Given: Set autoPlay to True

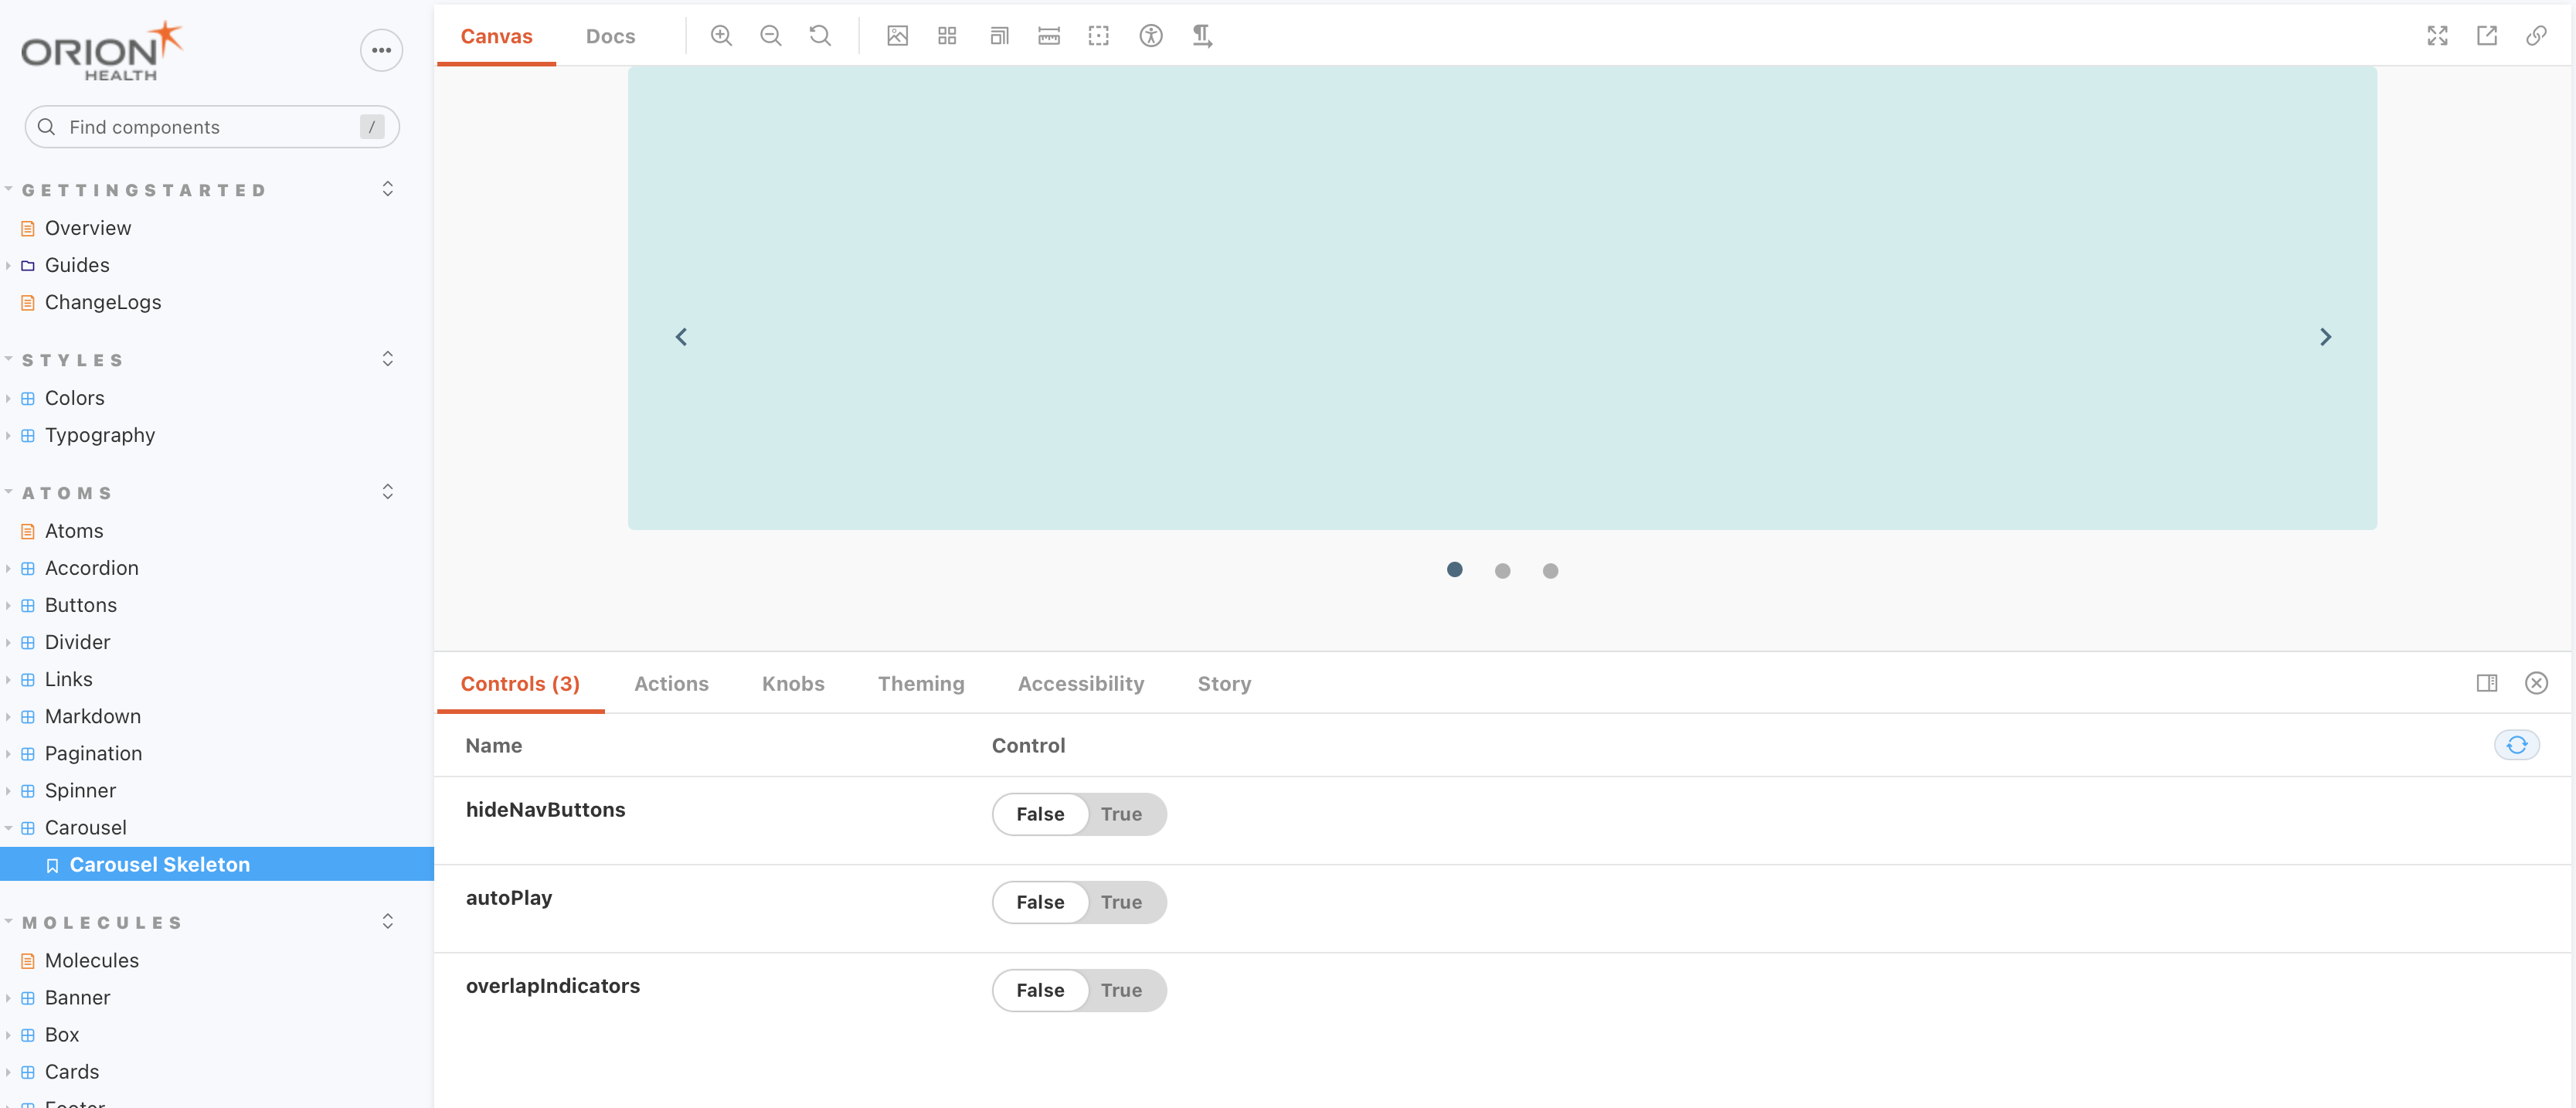Looking at the screenshot, I should click(x=1121, y=902).
